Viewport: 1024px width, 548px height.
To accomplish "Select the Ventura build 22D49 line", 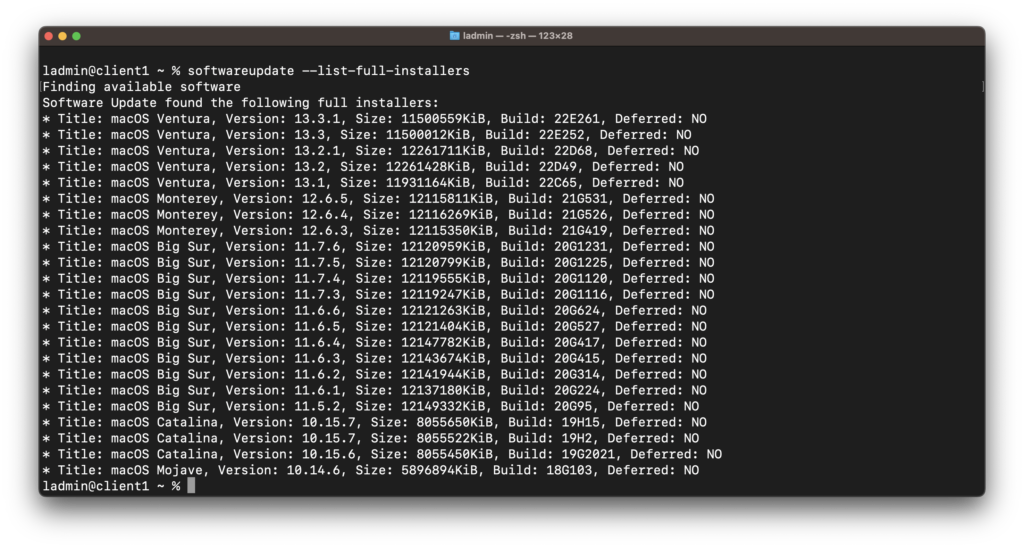I will point(363,167).
